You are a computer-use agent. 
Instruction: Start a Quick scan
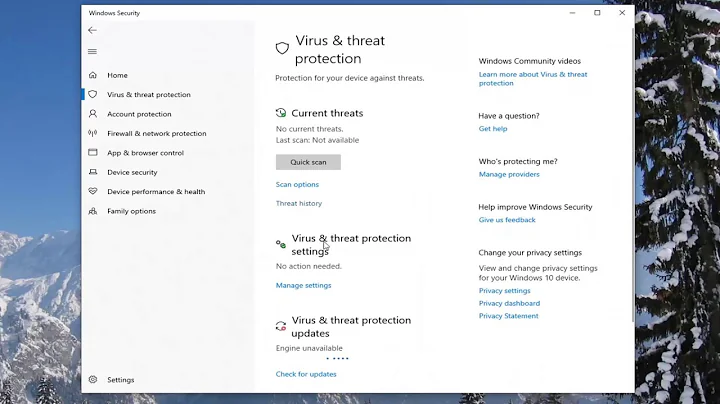(308, 162)
